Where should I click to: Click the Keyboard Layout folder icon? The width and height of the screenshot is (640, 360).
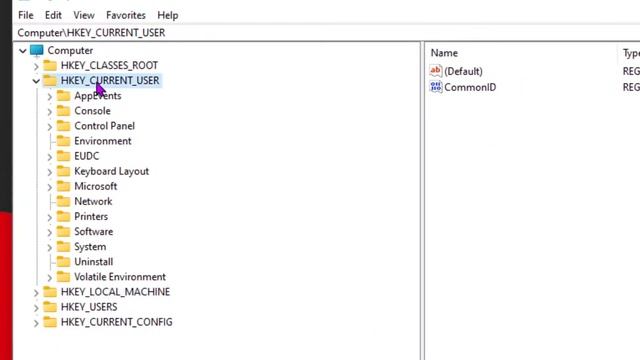tap(63, 171)
